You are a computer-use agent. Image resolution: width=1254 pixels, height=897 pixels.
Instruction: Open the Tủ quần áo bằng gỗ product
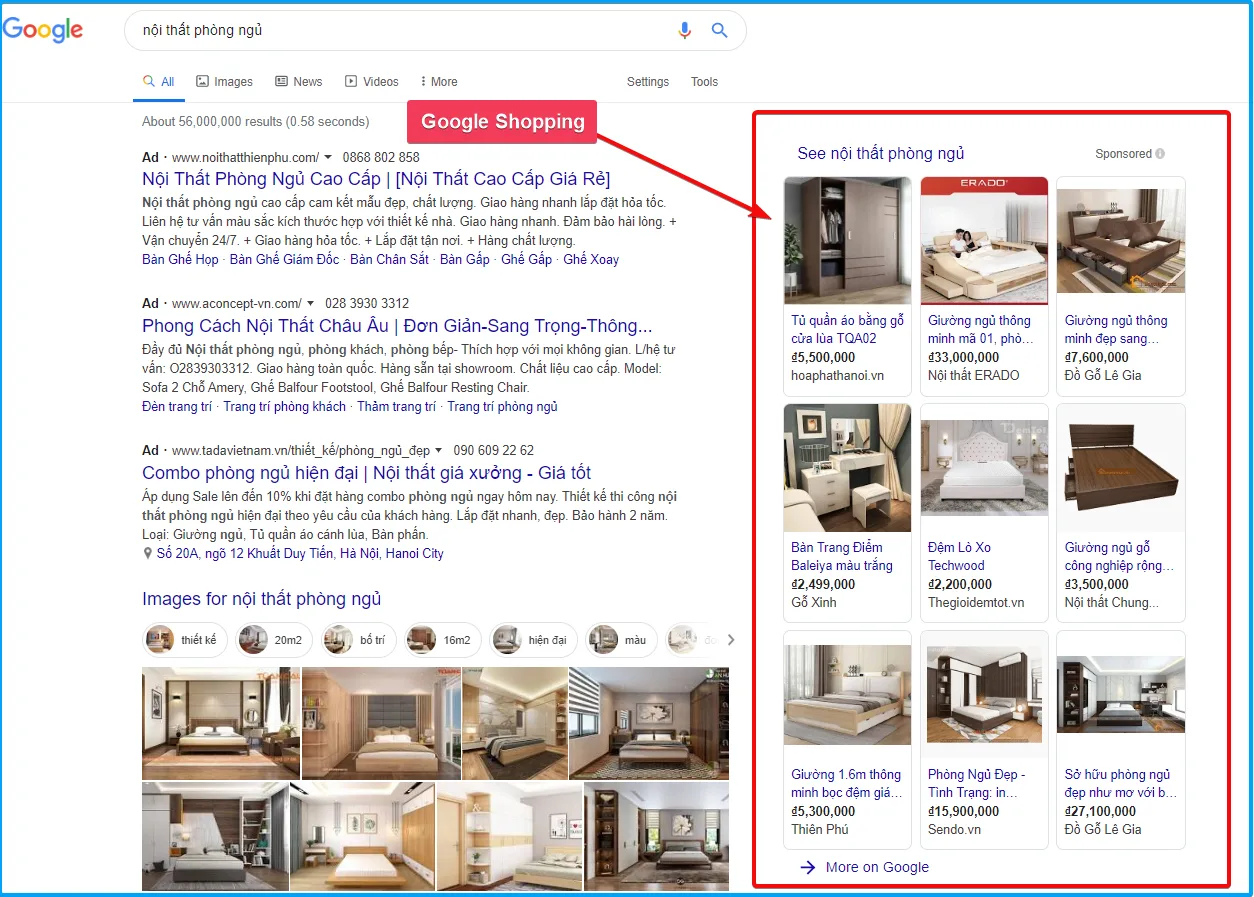click(x=848, y=286)
